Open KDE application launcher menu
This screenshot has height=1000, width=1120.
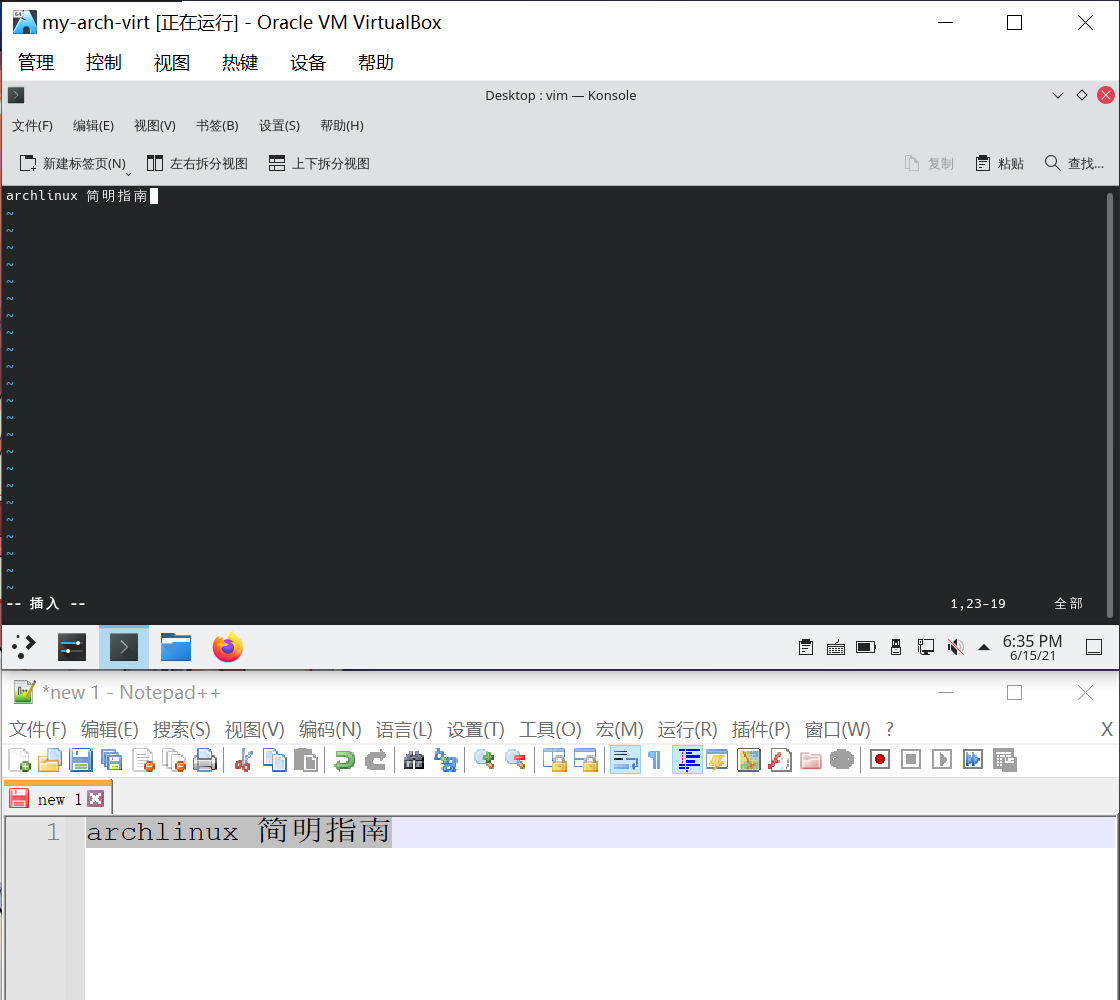[x=24, y=648]
